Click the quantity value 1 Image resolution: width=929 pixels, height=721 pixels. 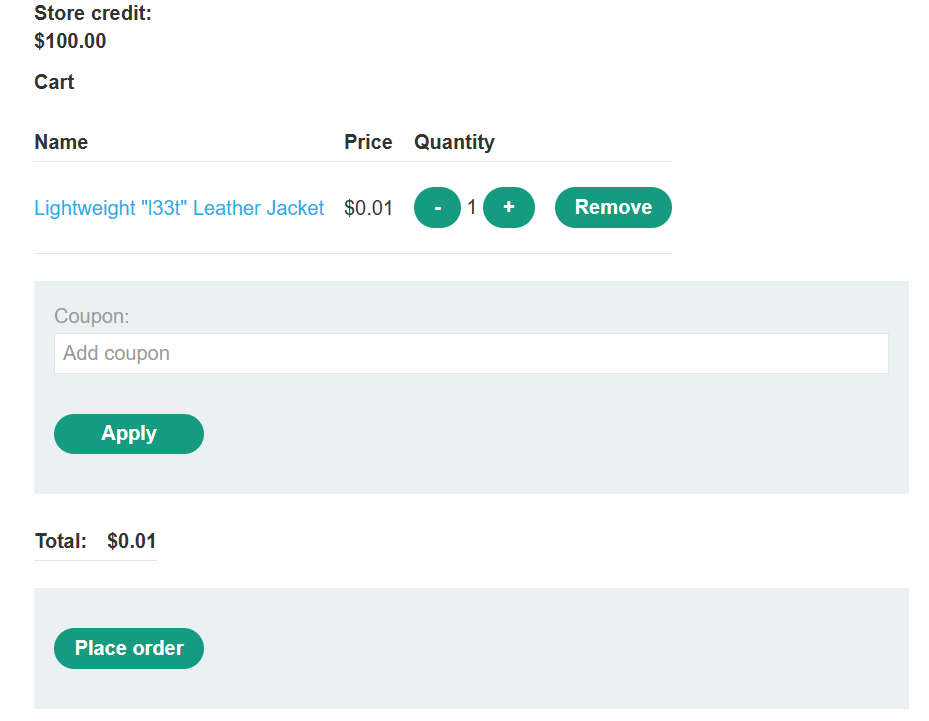pyautogui.click(x=472, y=207)
